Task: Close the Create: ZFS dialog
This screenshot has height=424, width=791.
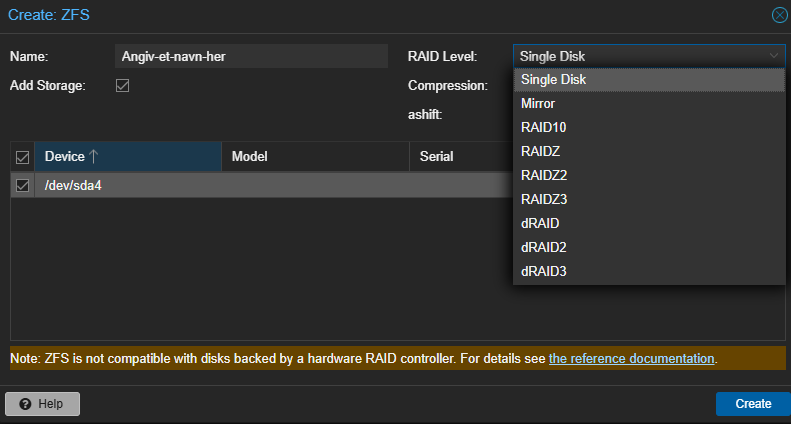Action: click(x=779, y=15)
